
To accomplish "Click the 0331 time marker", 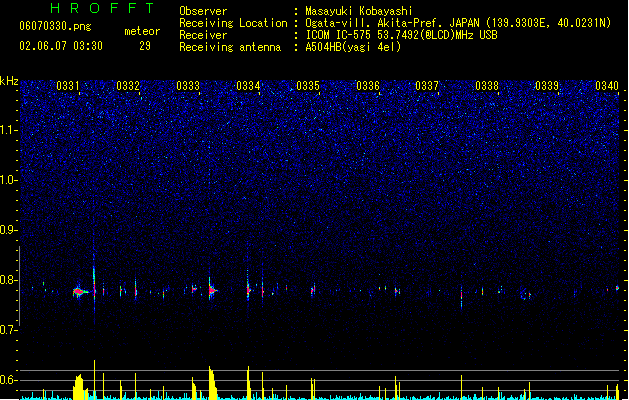I will pos(68,86).
